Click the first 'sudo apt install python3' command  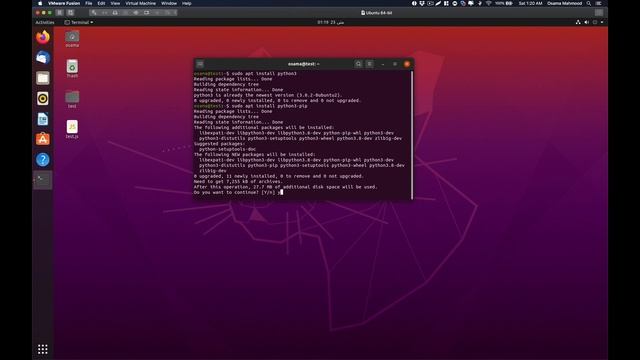(x=264, y=73)
